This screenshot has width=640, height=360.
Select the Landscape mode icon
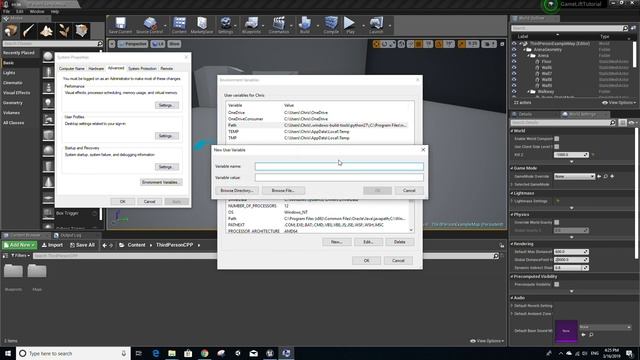[46, 31]
